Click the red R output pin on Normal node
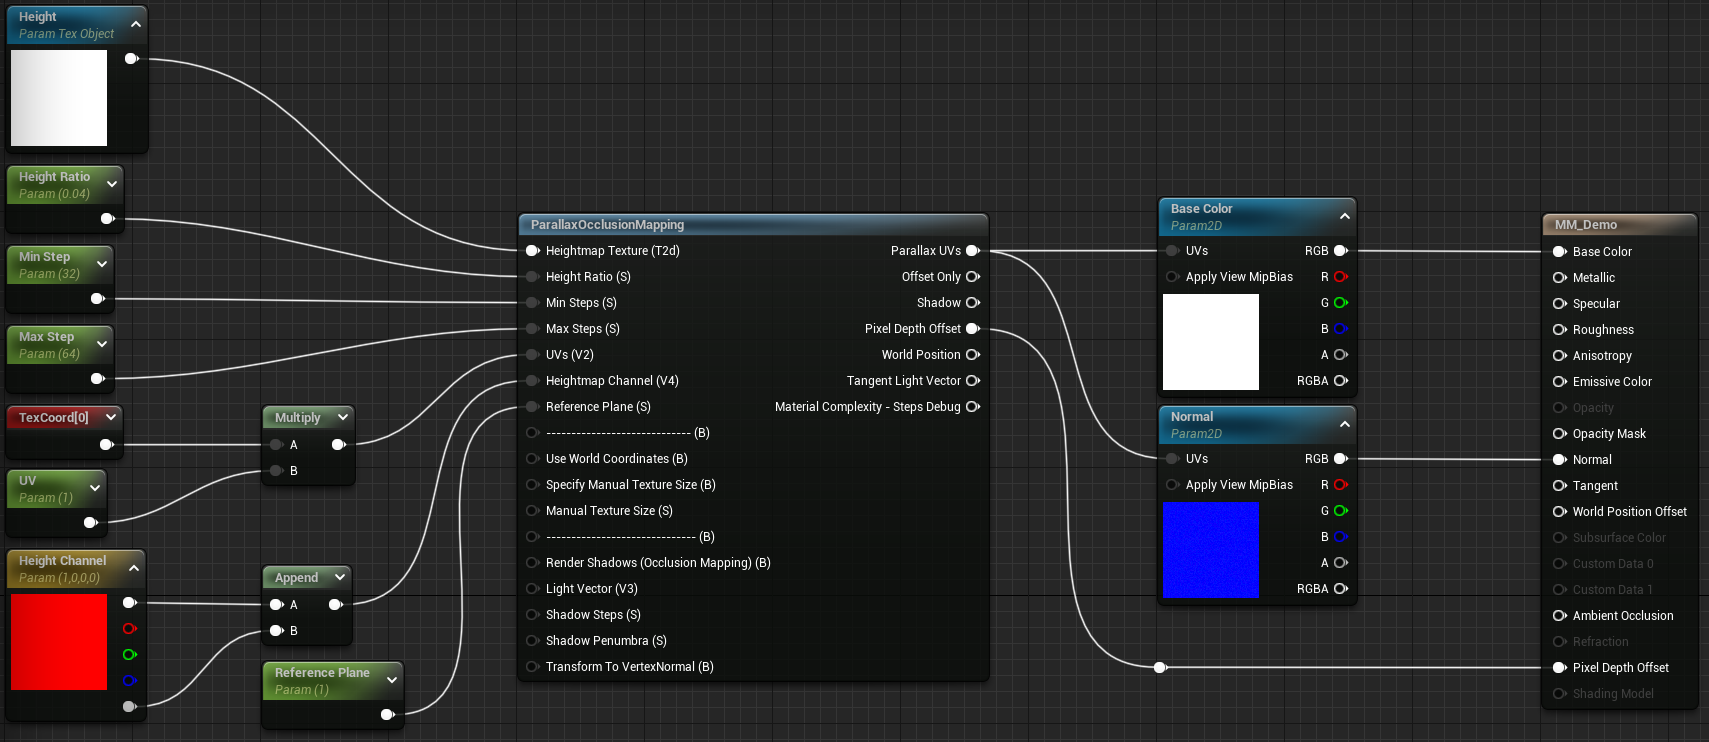 pyautogui.click(x=1340, y=485)
